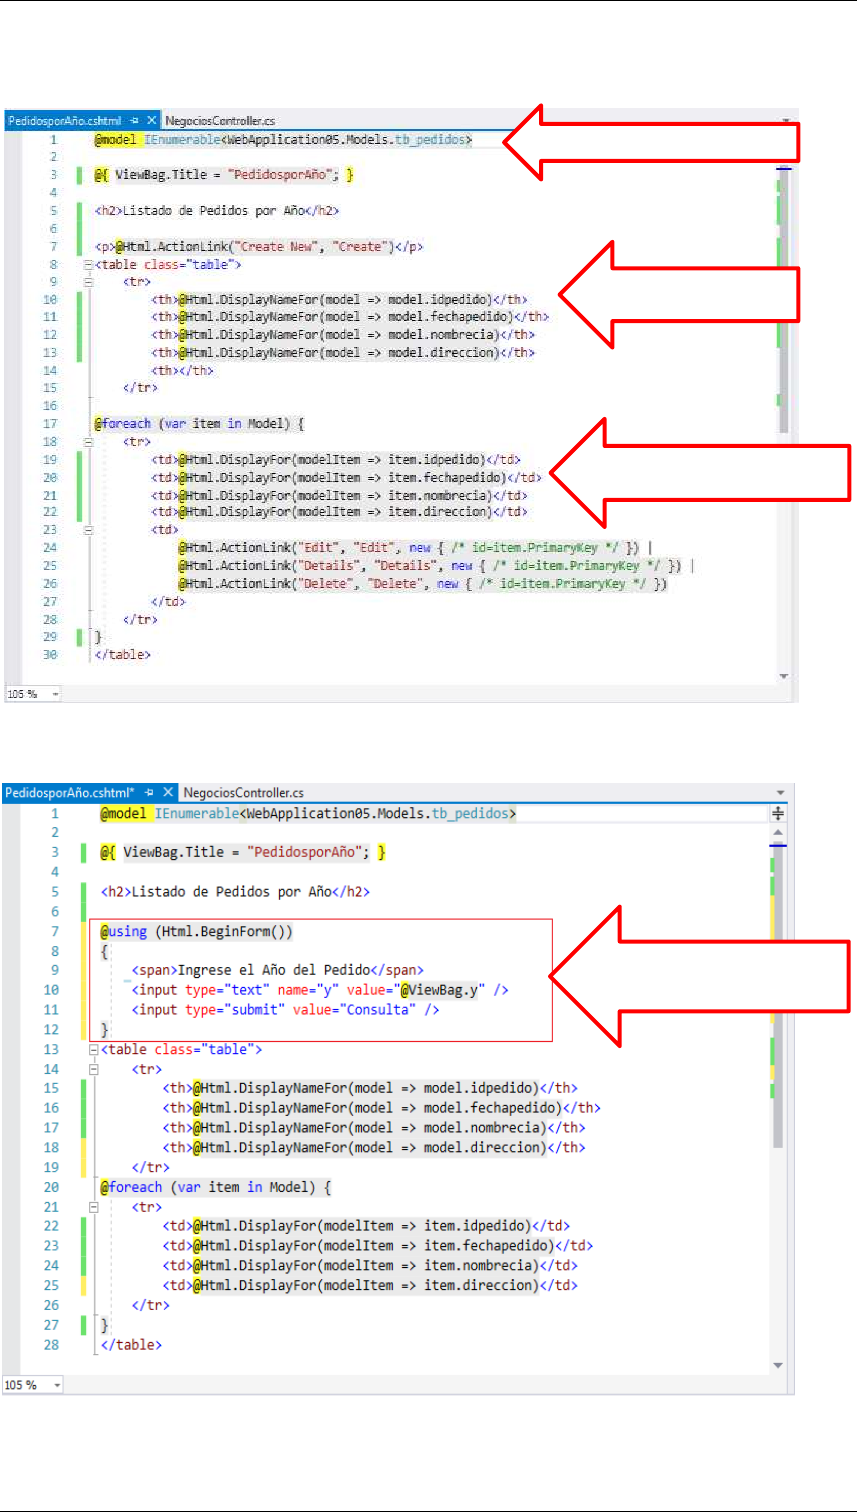Click the @model IEnumerable line in top editor

284,141
